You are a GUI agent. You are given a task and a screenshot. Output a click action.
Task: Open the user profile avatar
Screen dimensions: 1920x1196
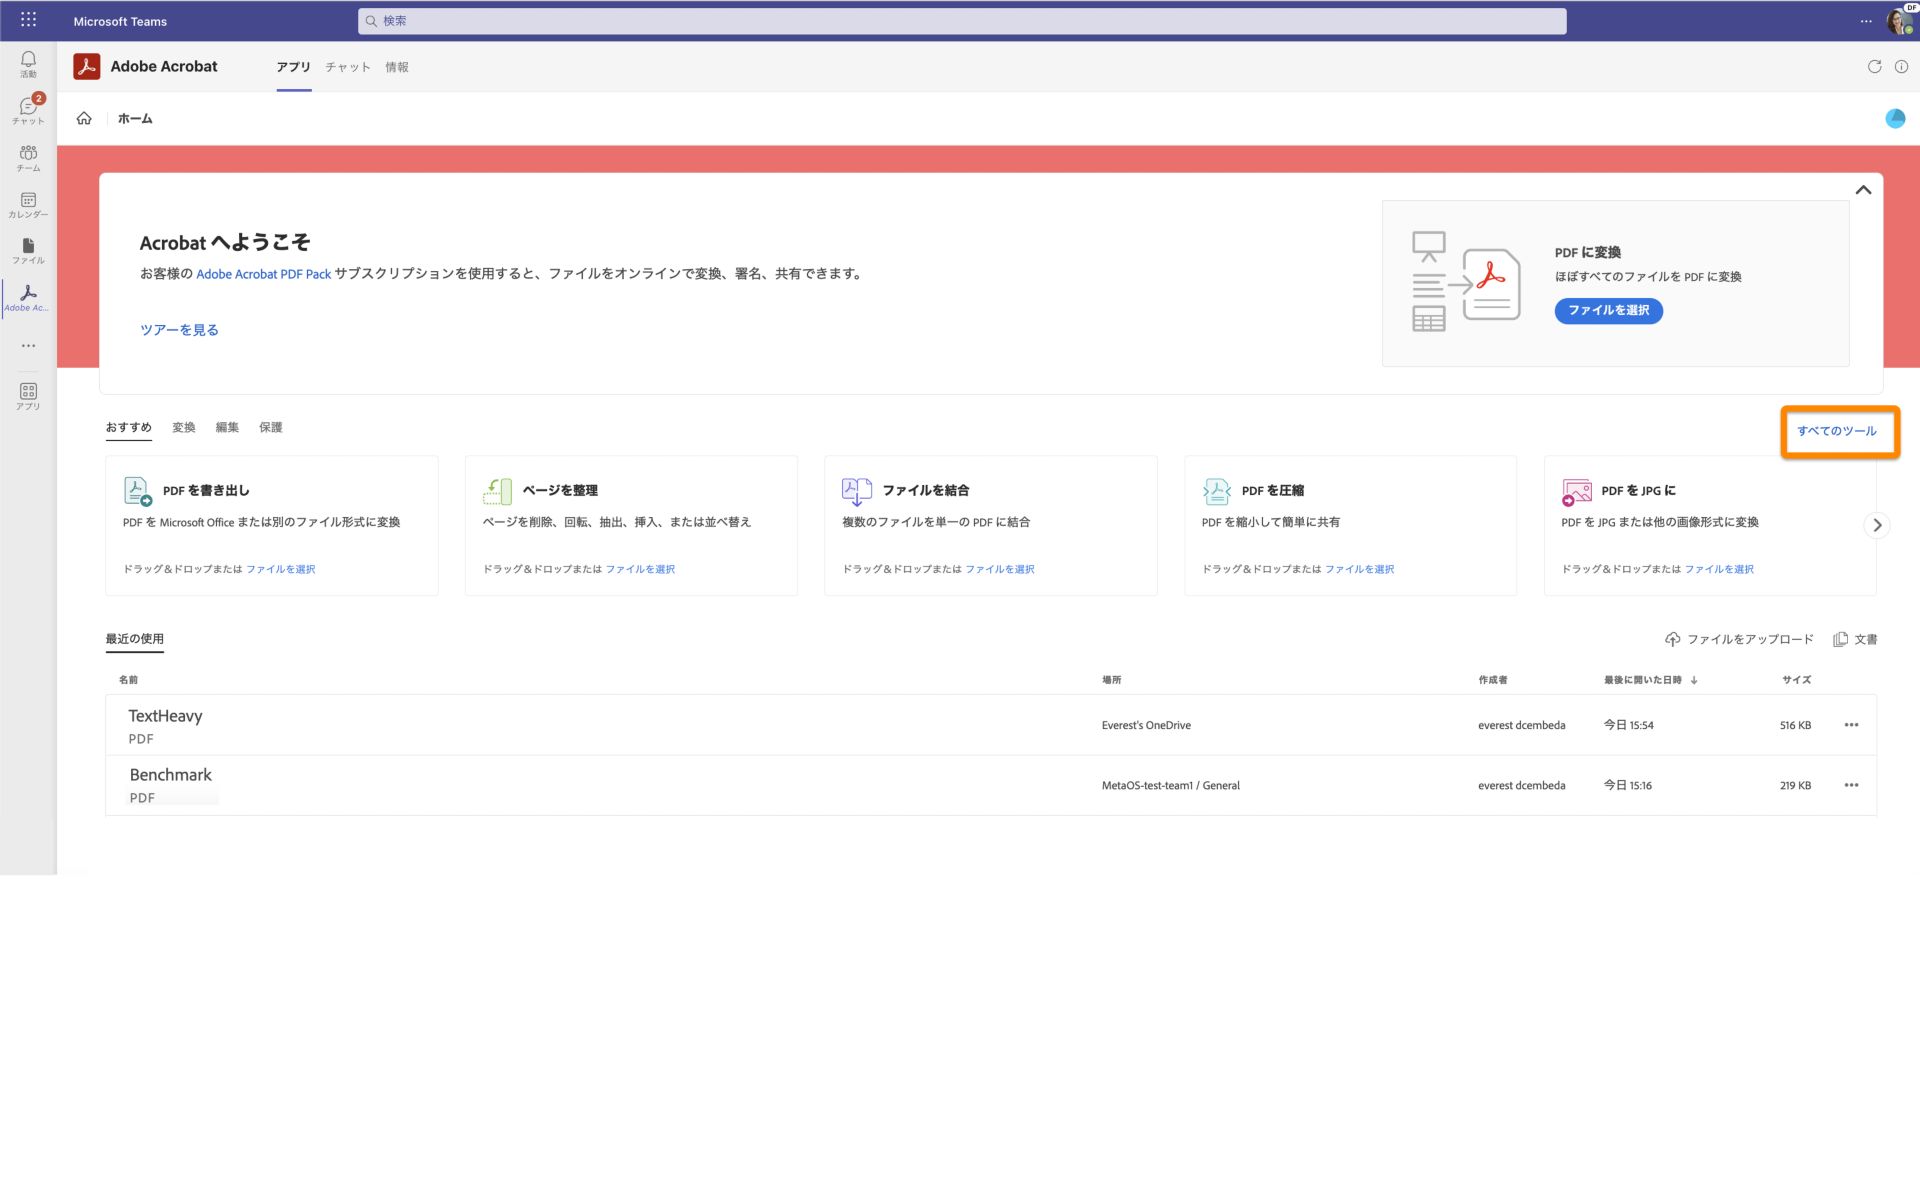pyautogui.click(x=1899, y=21)
